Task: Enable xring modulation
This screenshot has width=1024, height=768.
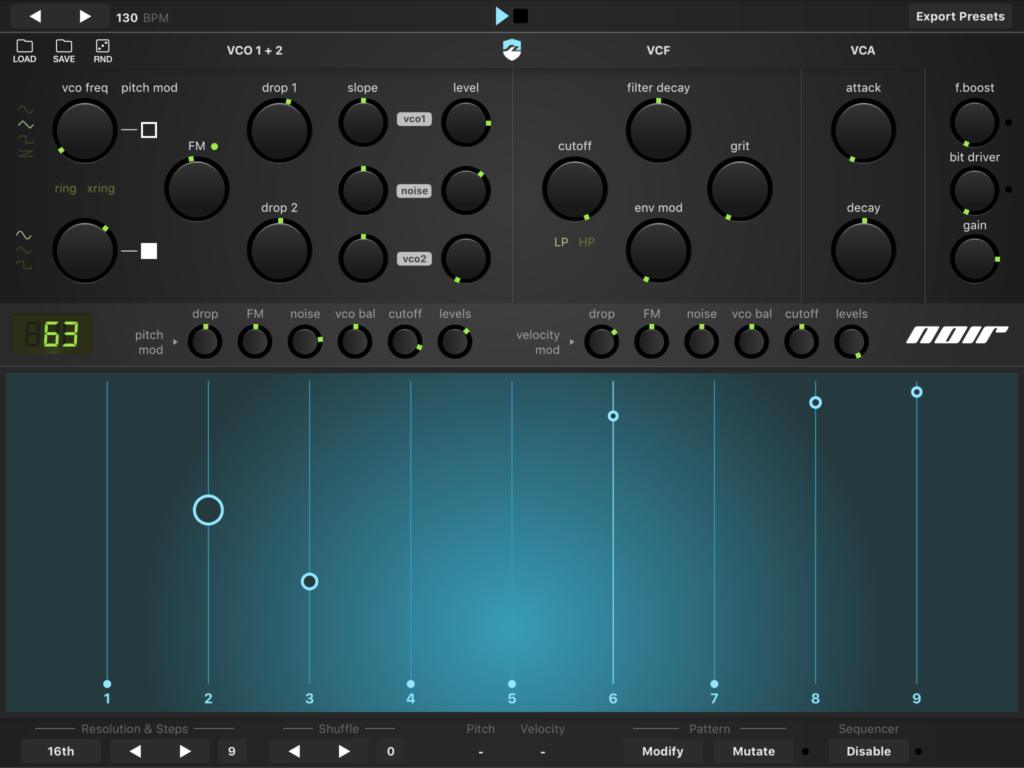Action: (x=101, y=188)
